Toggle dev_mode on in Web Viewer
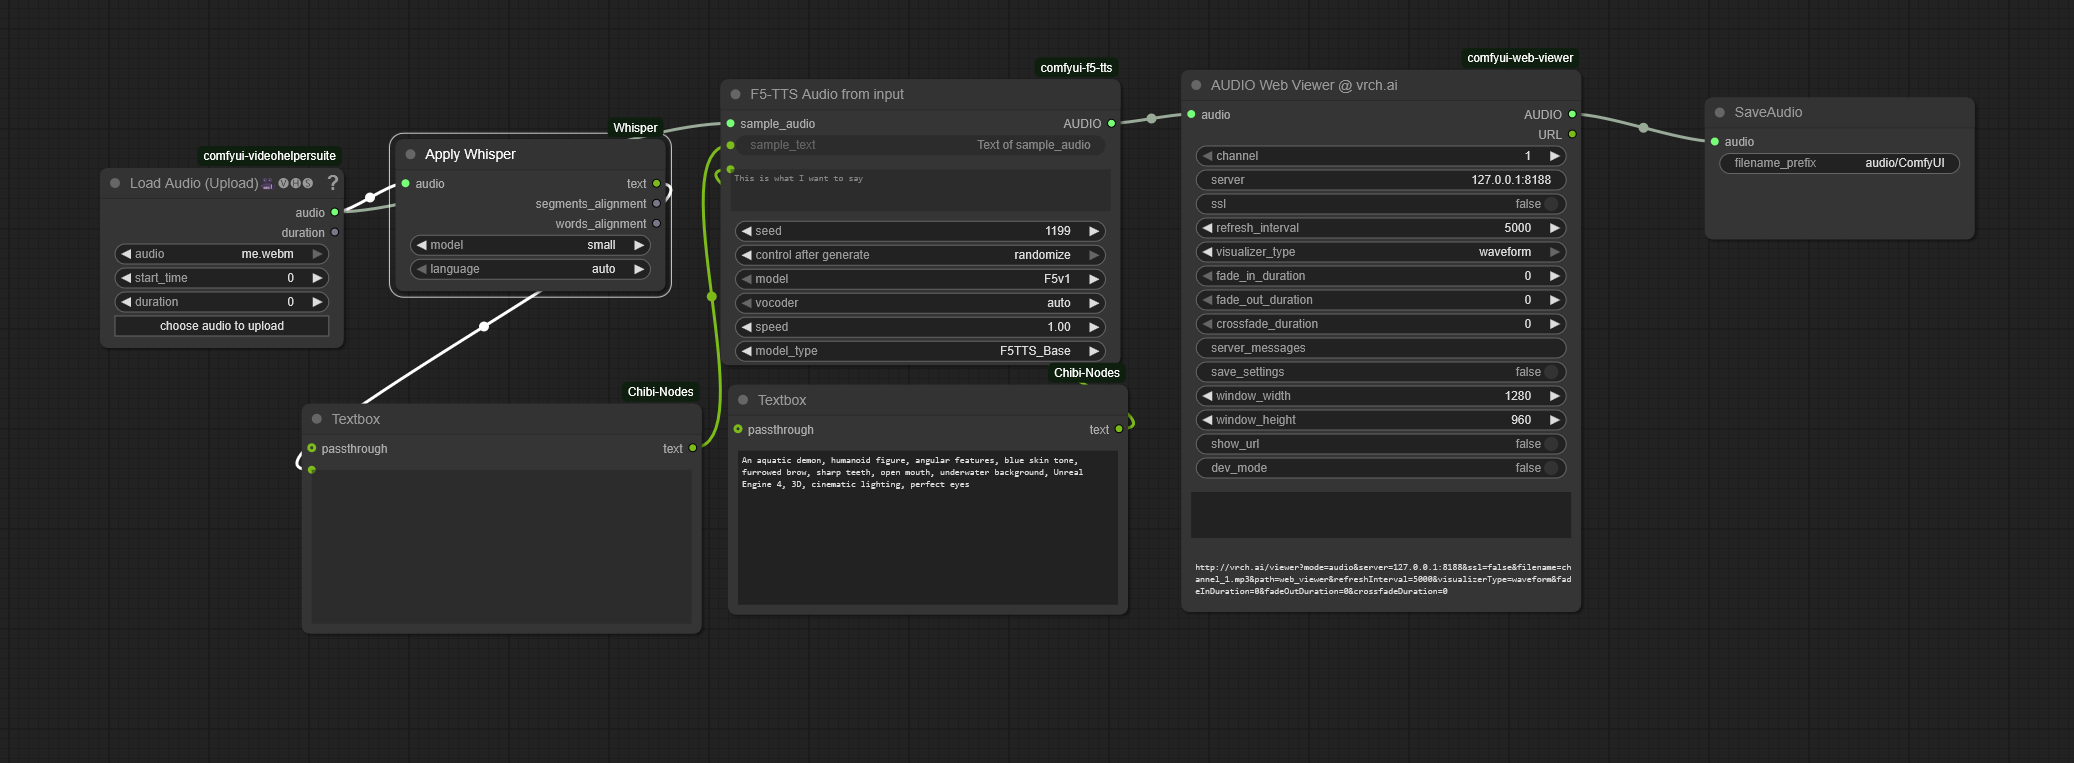 point(1550,468)
